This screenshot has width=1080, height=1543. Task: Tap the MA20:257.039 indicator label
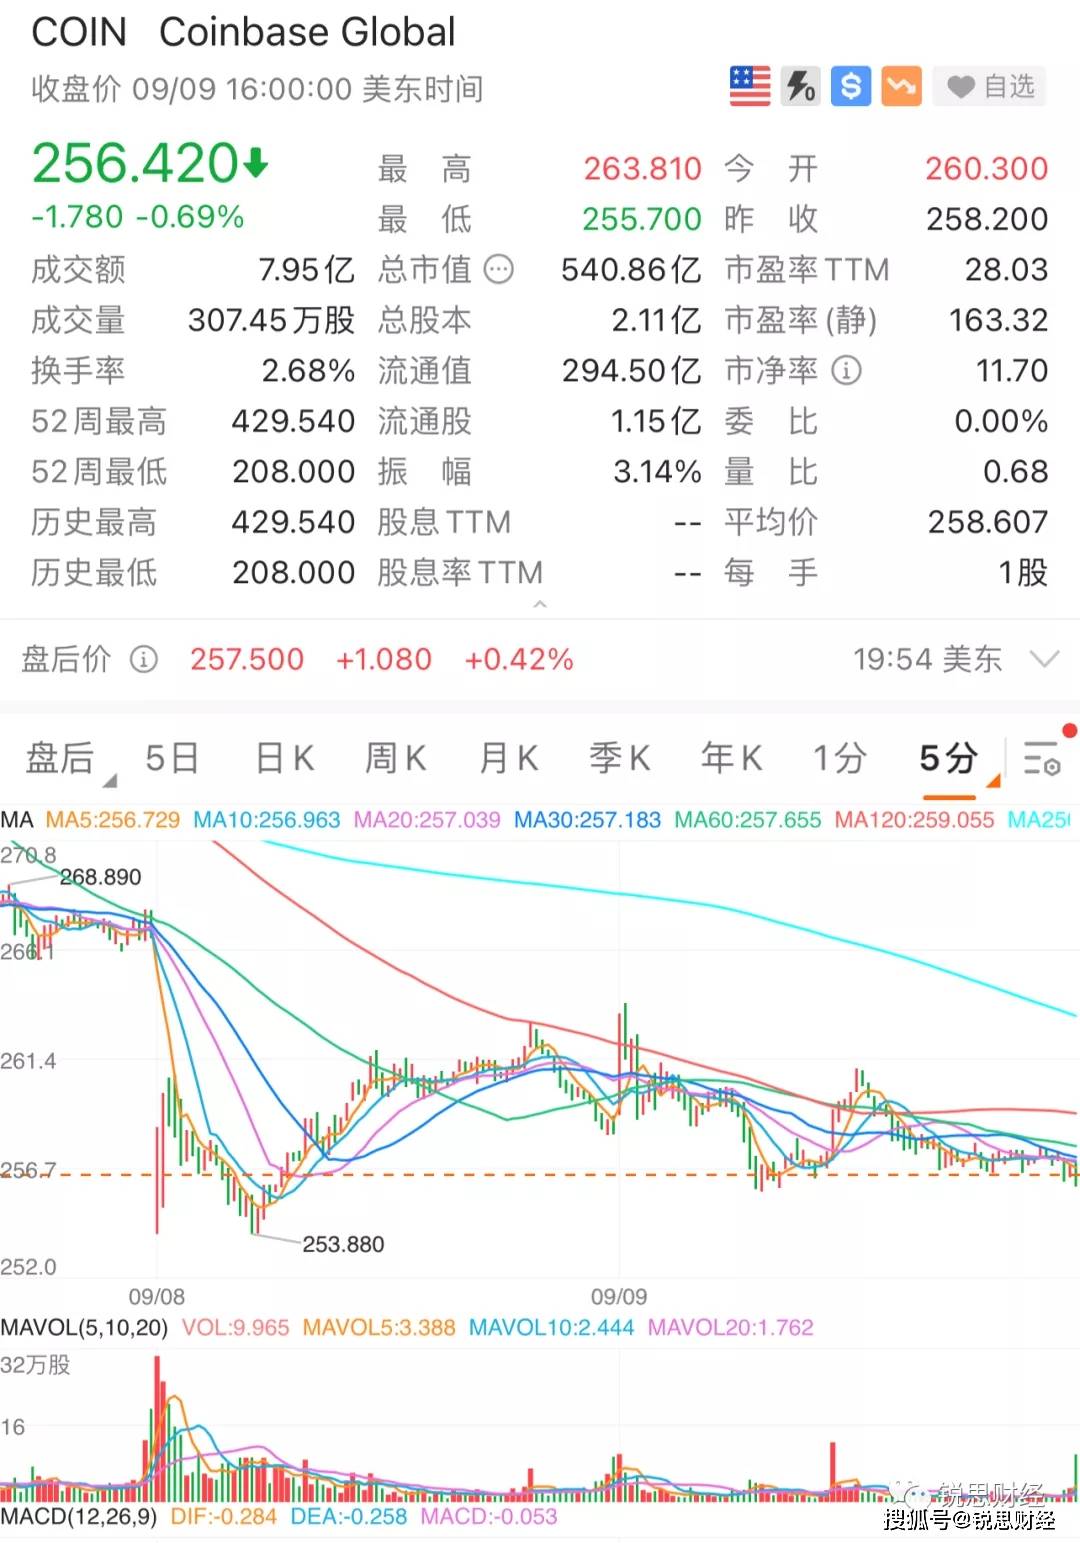[427, 820]
